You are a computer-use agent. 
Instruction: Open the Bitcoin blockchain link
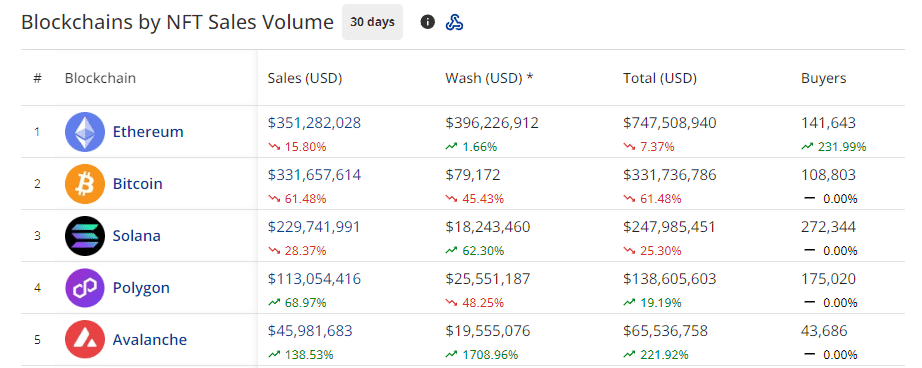(138, 184)
